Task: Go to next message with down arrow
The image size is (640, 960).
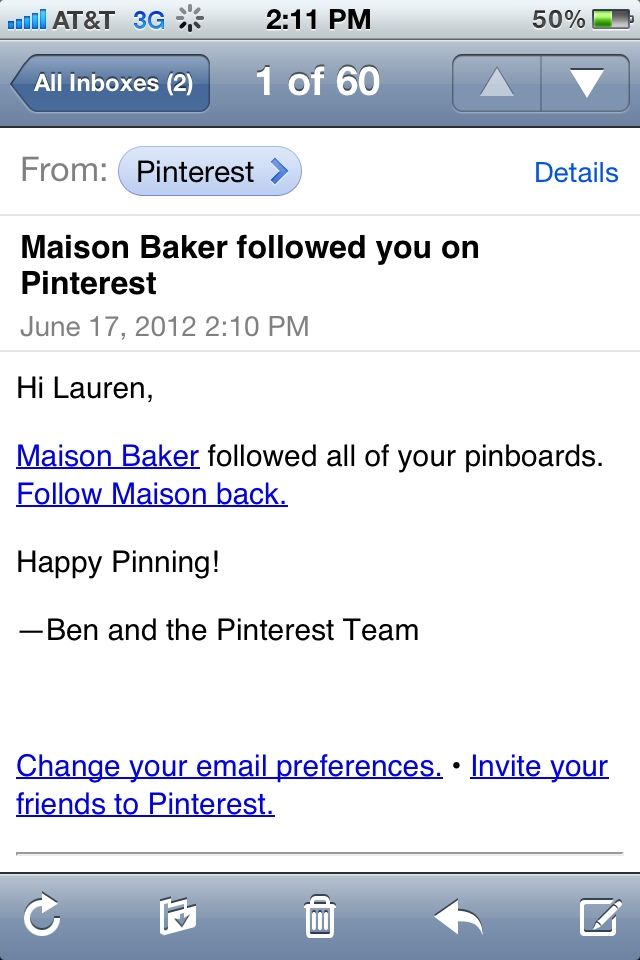Action: 585,83
